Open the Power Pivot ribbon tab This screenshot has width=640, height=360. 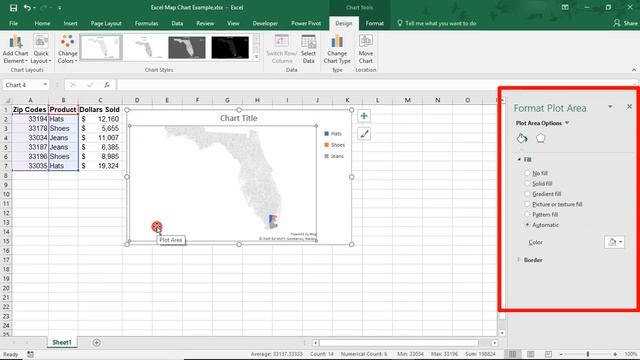point(306,23)
